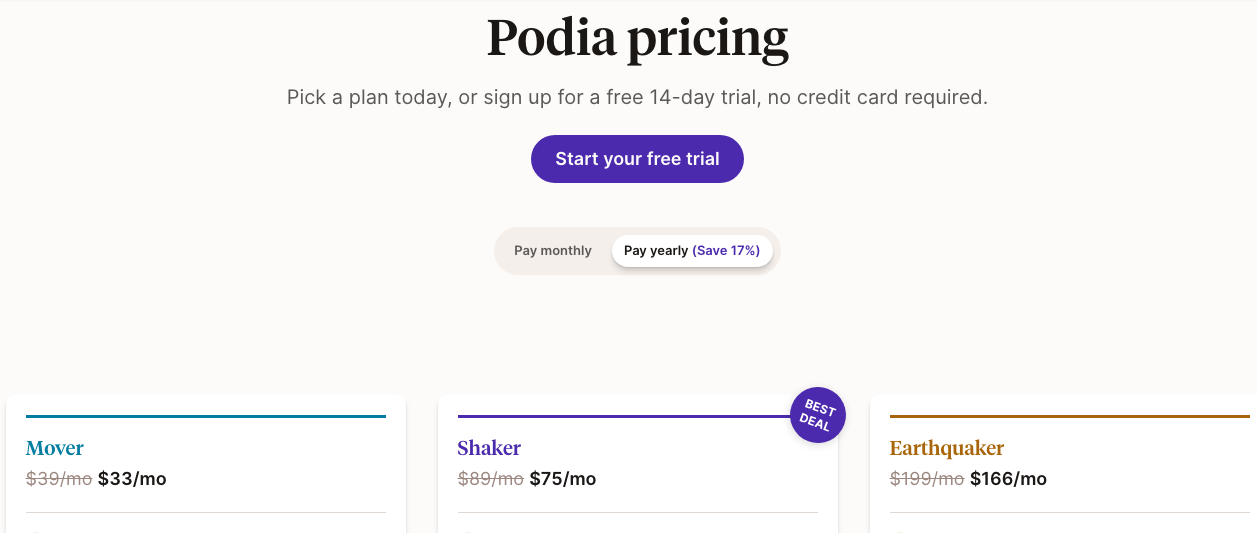The width and height of the screenshot is (1257, 533).
Task: Click the Mover $33/mo yearly price
Action: click(x=132, y=479)
